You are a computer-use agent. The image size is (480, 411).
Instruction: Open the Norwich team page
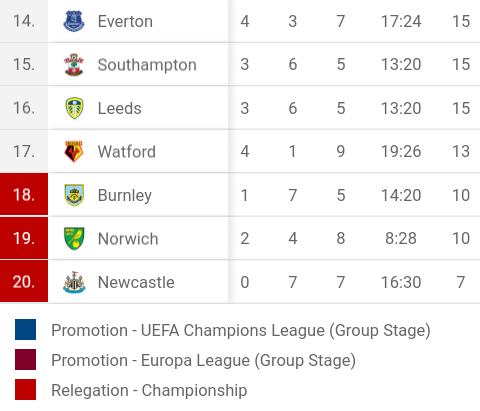pyautogui.click(x=128, y=239)
